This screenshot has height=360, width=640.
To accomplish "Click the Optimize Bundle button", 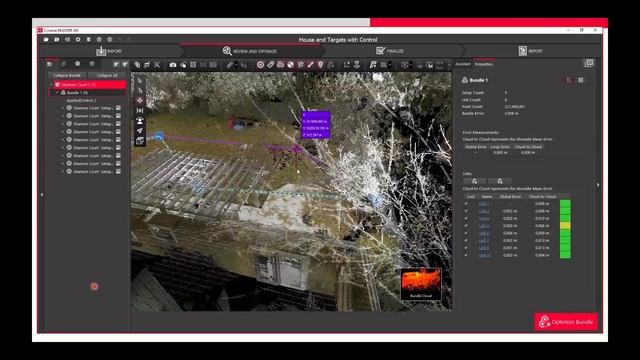I will 566,322.
